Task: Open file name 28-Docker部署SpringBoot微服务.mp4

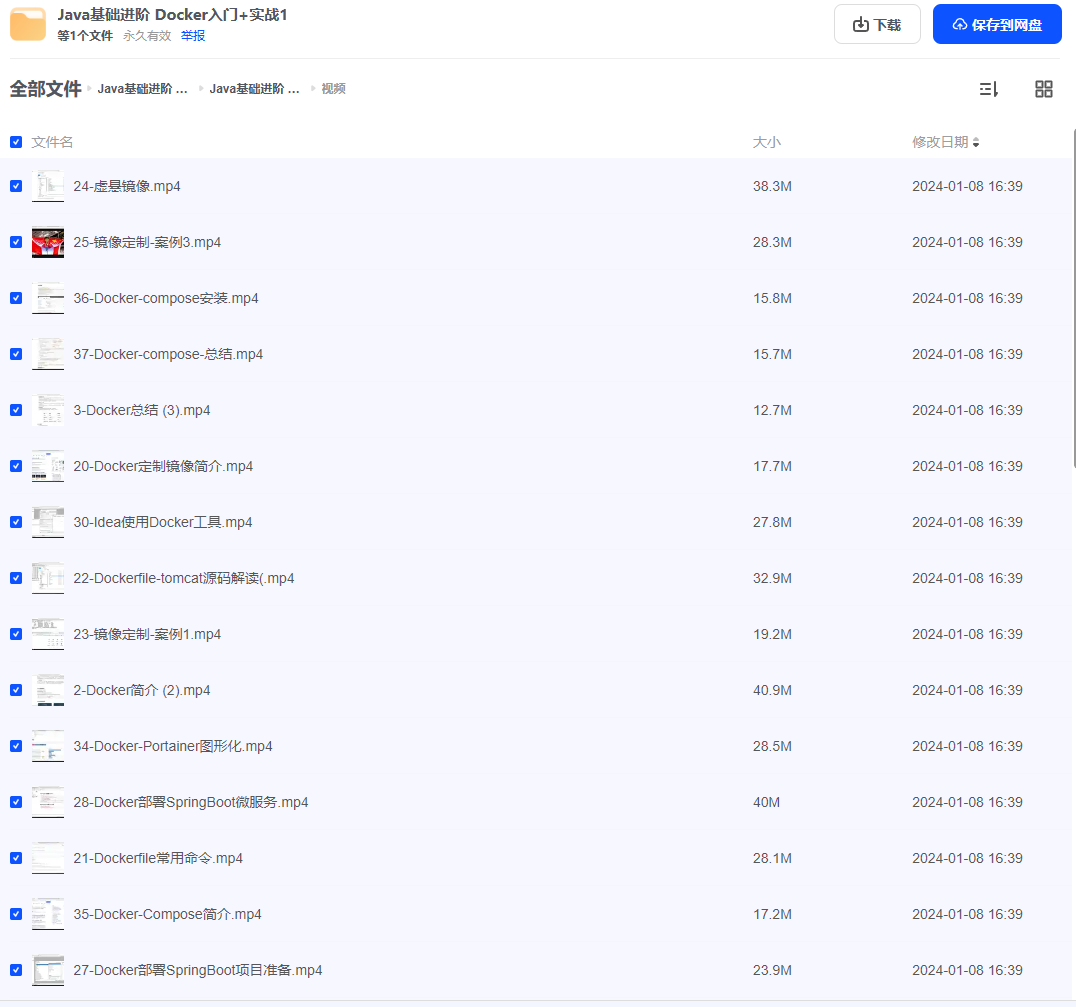Action: [191, 802]
